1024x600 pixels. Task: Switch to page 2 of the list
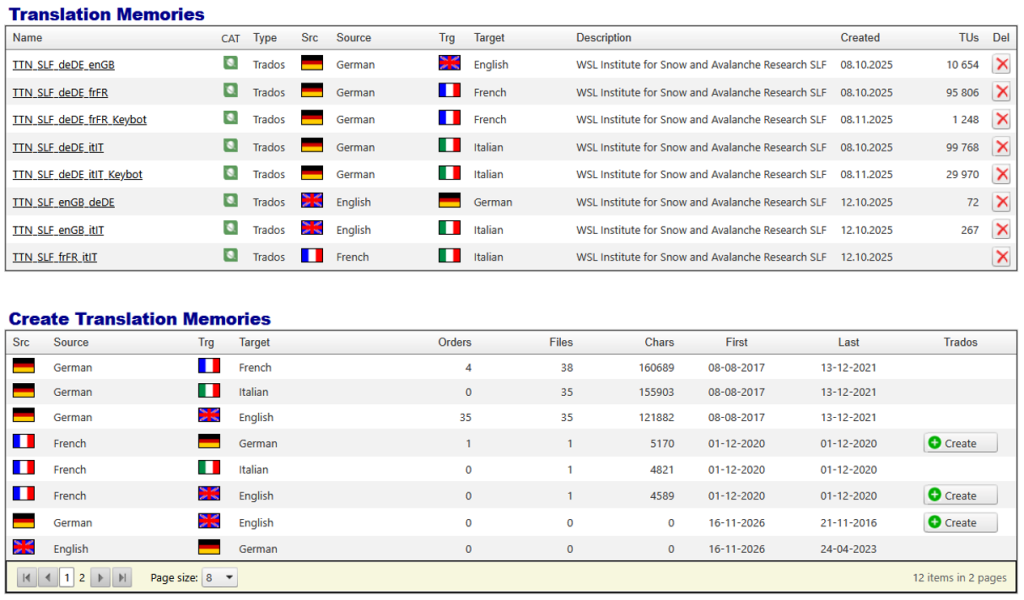point(82,578)
